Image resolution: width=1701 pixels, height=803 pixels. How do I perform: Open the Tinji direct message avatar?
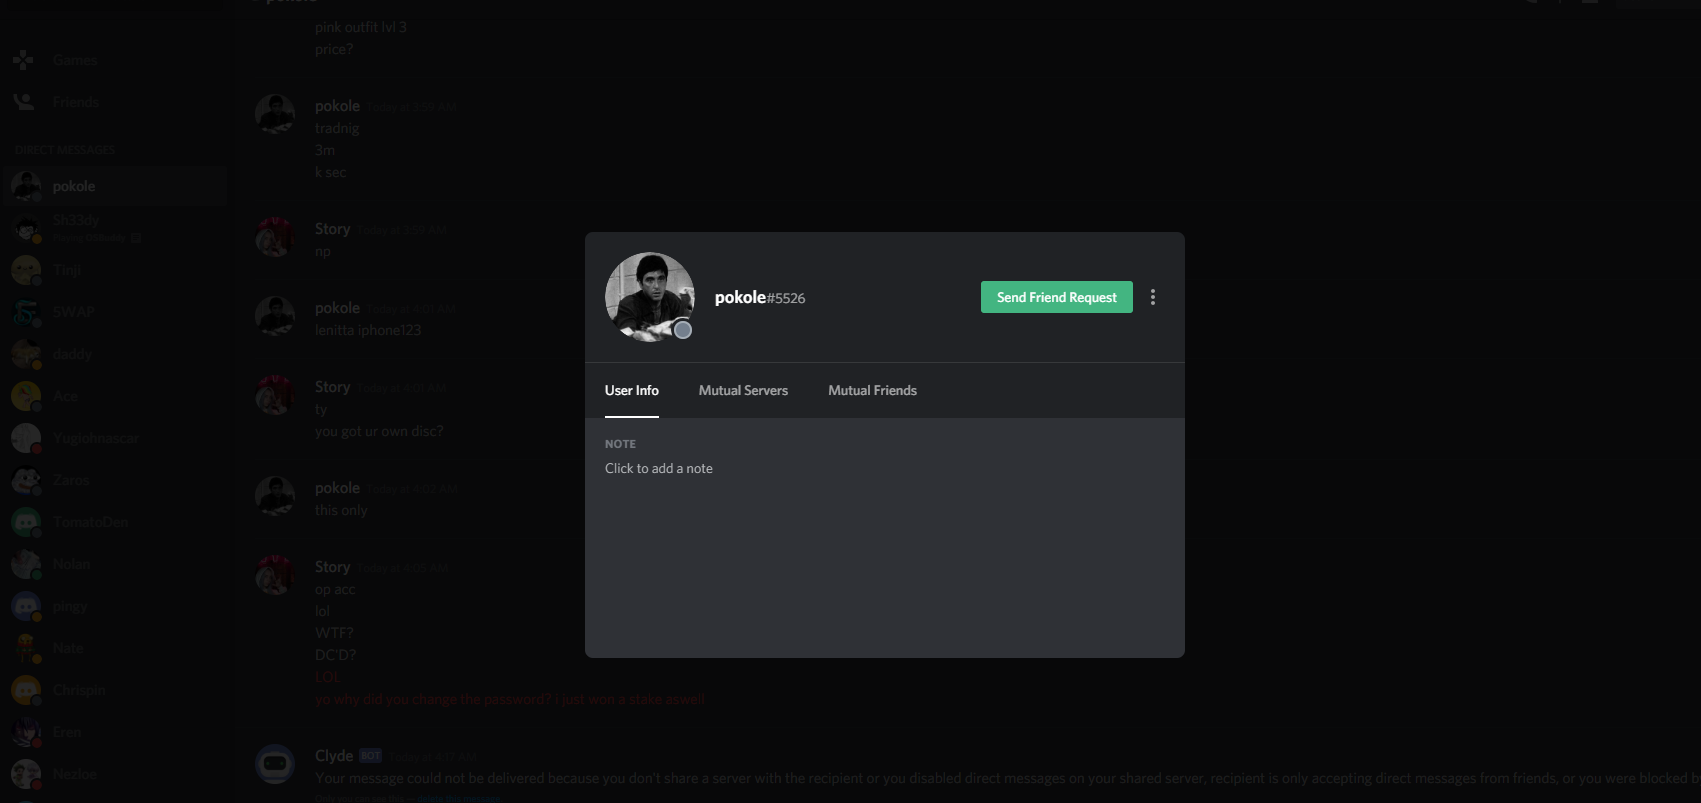[x=26, y=270]
